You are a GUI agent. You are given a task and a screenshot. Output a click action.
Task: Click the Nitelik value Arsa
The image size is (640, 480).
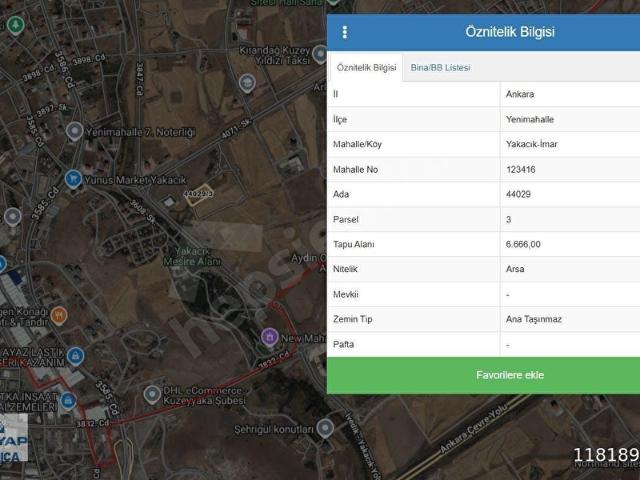point(515,269)
